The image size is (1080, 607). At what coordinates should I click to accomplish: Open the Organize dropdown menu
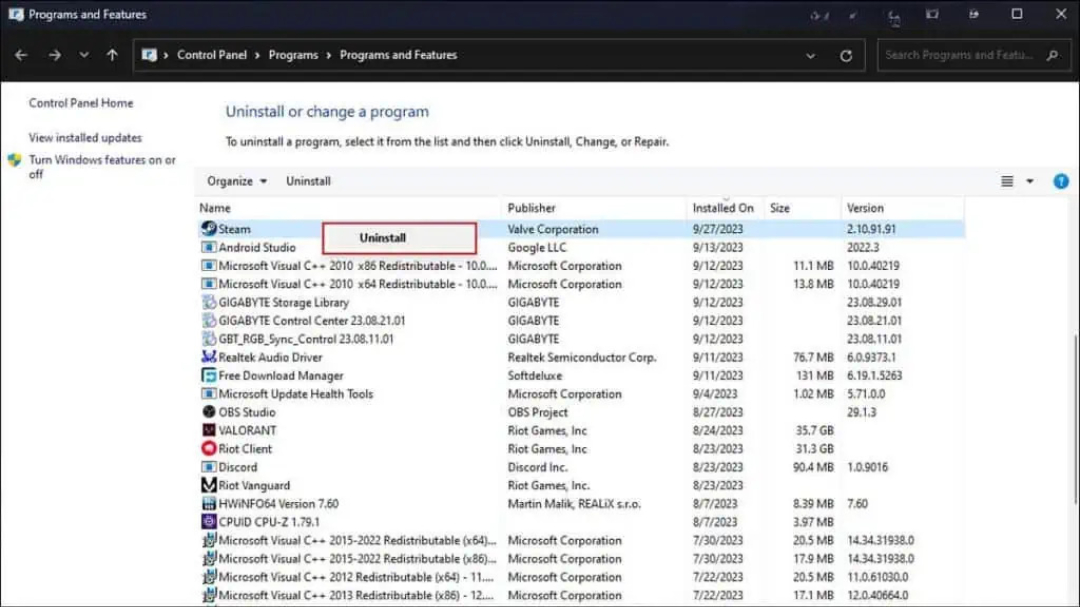pyautogui.click(x=237, y=181)
